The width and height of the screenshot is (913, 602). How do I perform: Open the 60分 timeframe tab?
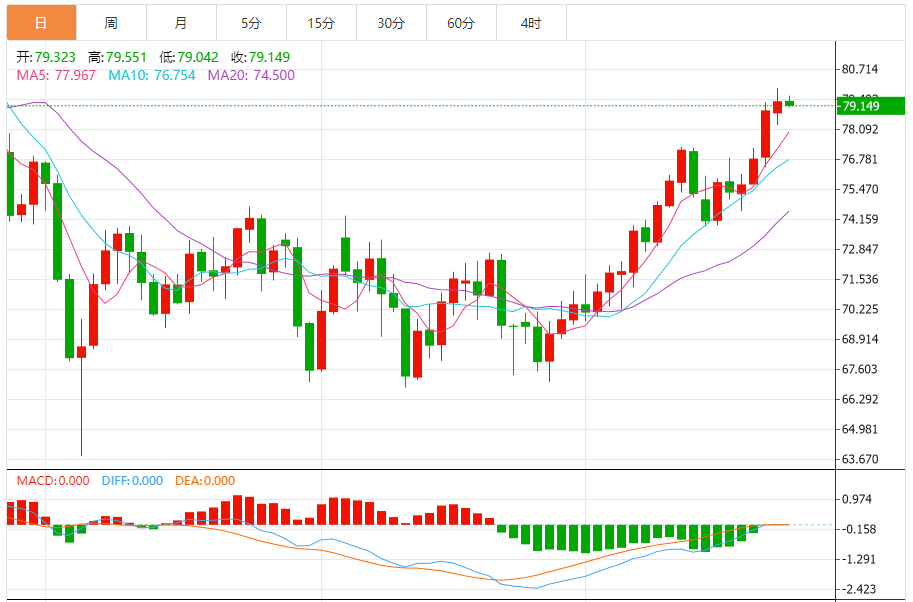(x=461, y=23)
